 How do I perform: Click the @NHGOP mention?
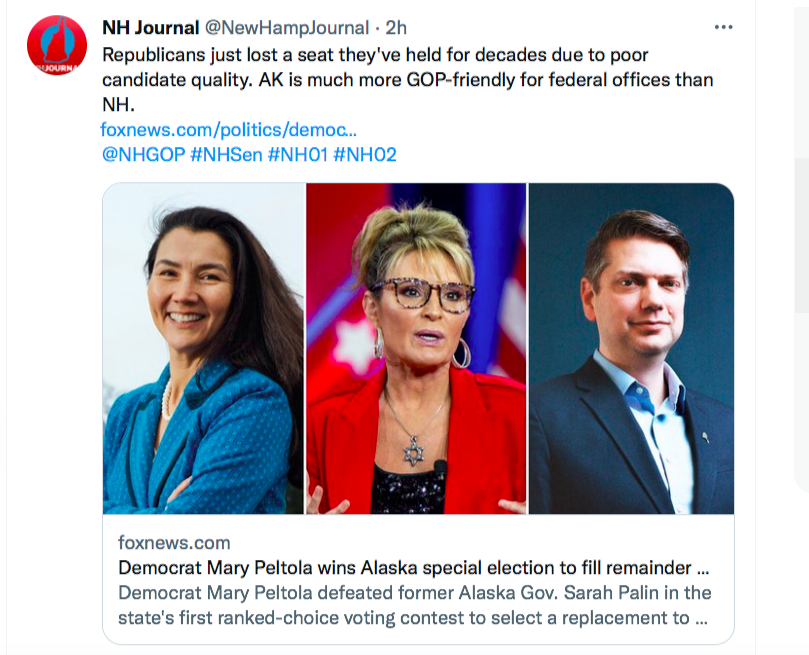pos(141,155)
